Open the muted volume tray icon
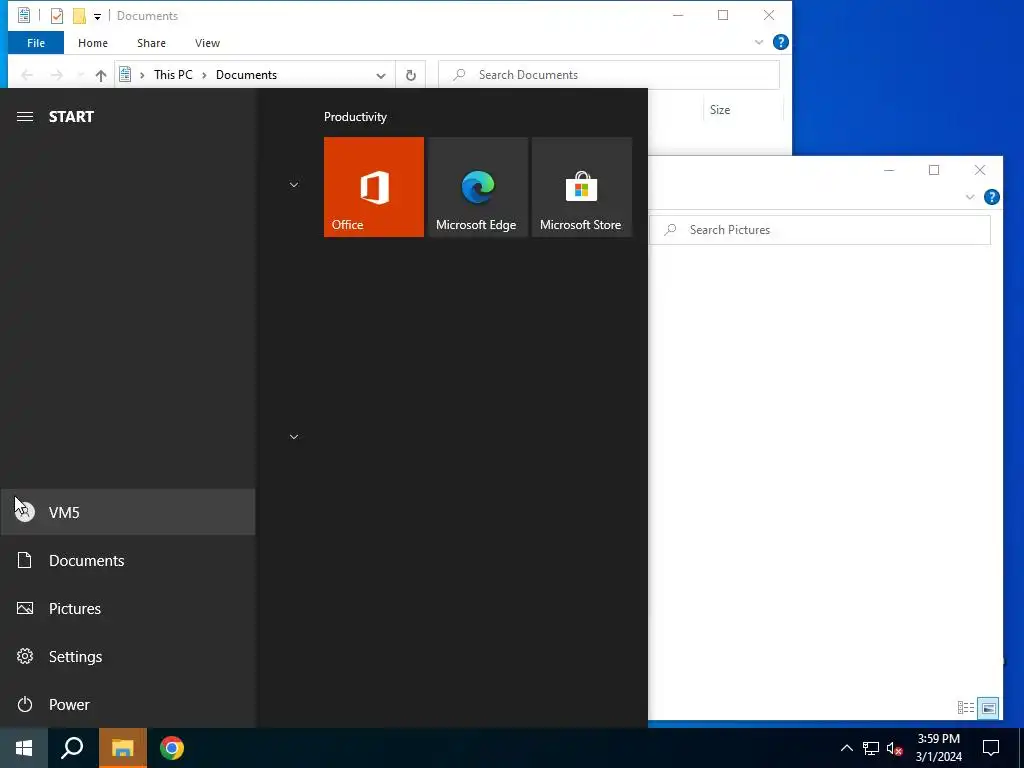This screenshot has height=768, width=1024. point(895,748)
